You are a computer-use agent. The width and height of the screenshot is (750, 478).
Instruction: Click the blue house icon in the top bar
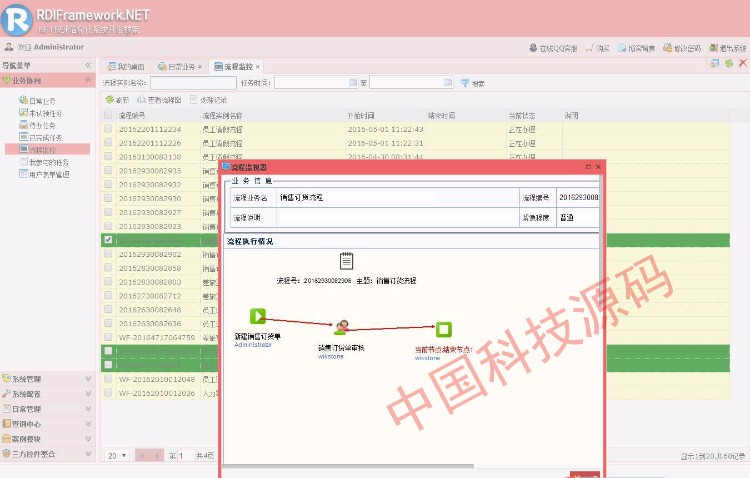[622, 48]
